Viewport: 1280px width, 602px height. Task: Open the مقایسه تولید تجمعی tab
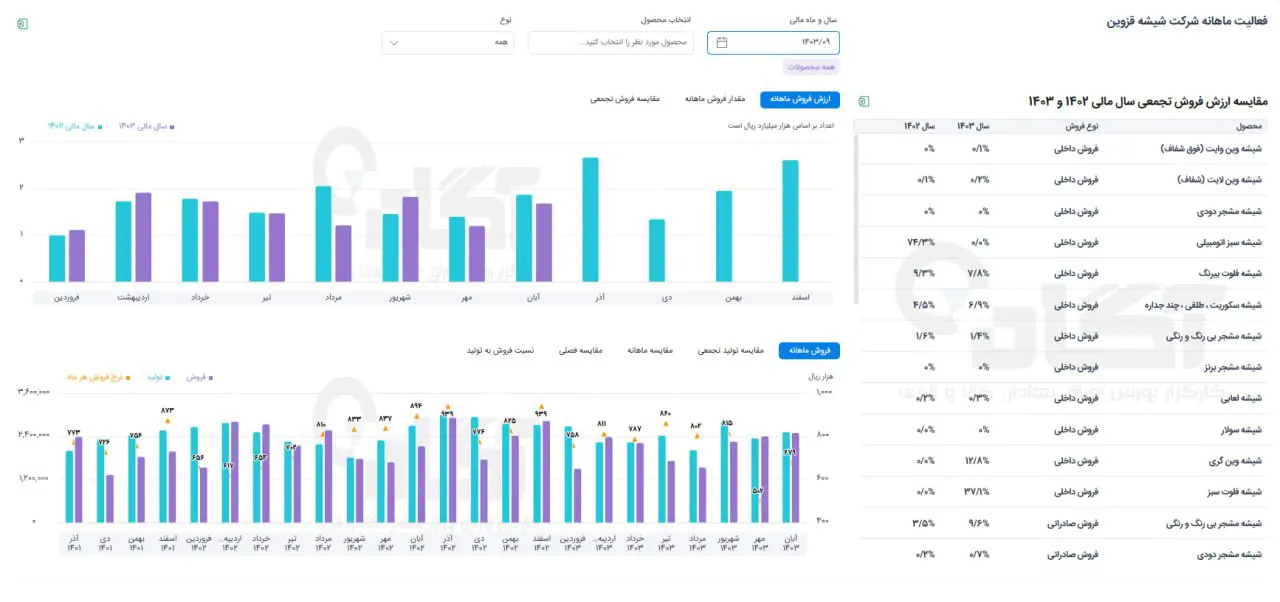click(729, 350)
